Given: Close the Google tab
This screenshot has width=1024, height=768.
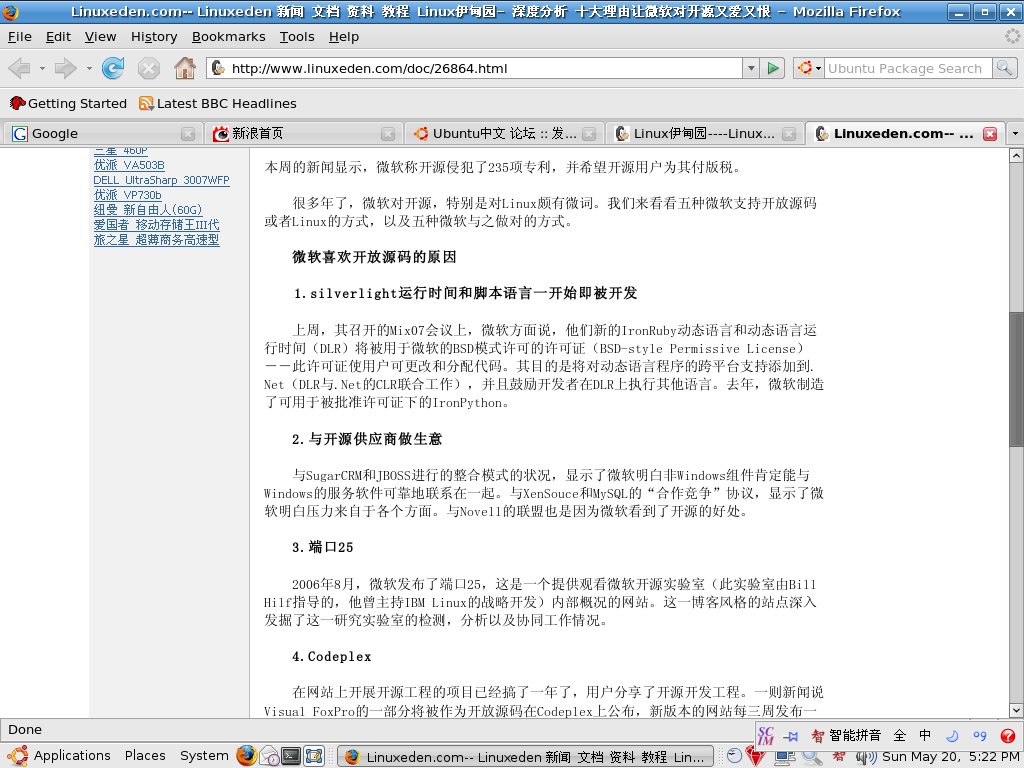Looking at the screenshot, I should click(188, 134).
